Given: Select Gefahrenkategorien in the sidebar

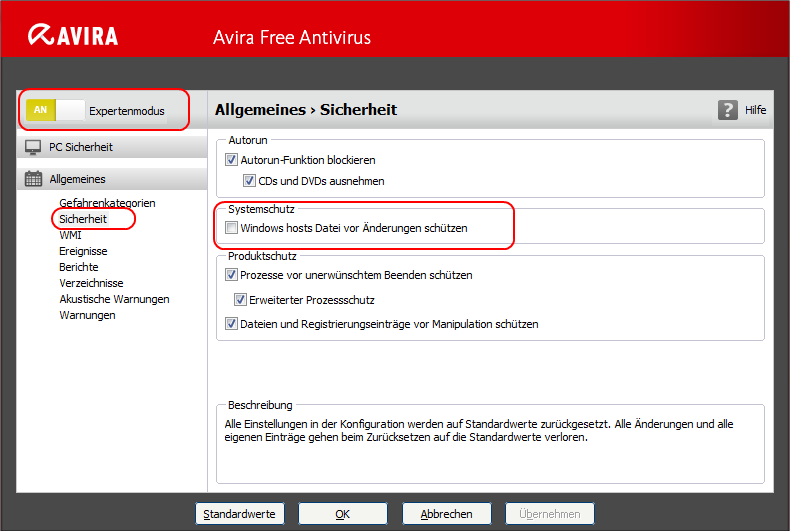Looking at the screenshot, I should click(107, 203).
